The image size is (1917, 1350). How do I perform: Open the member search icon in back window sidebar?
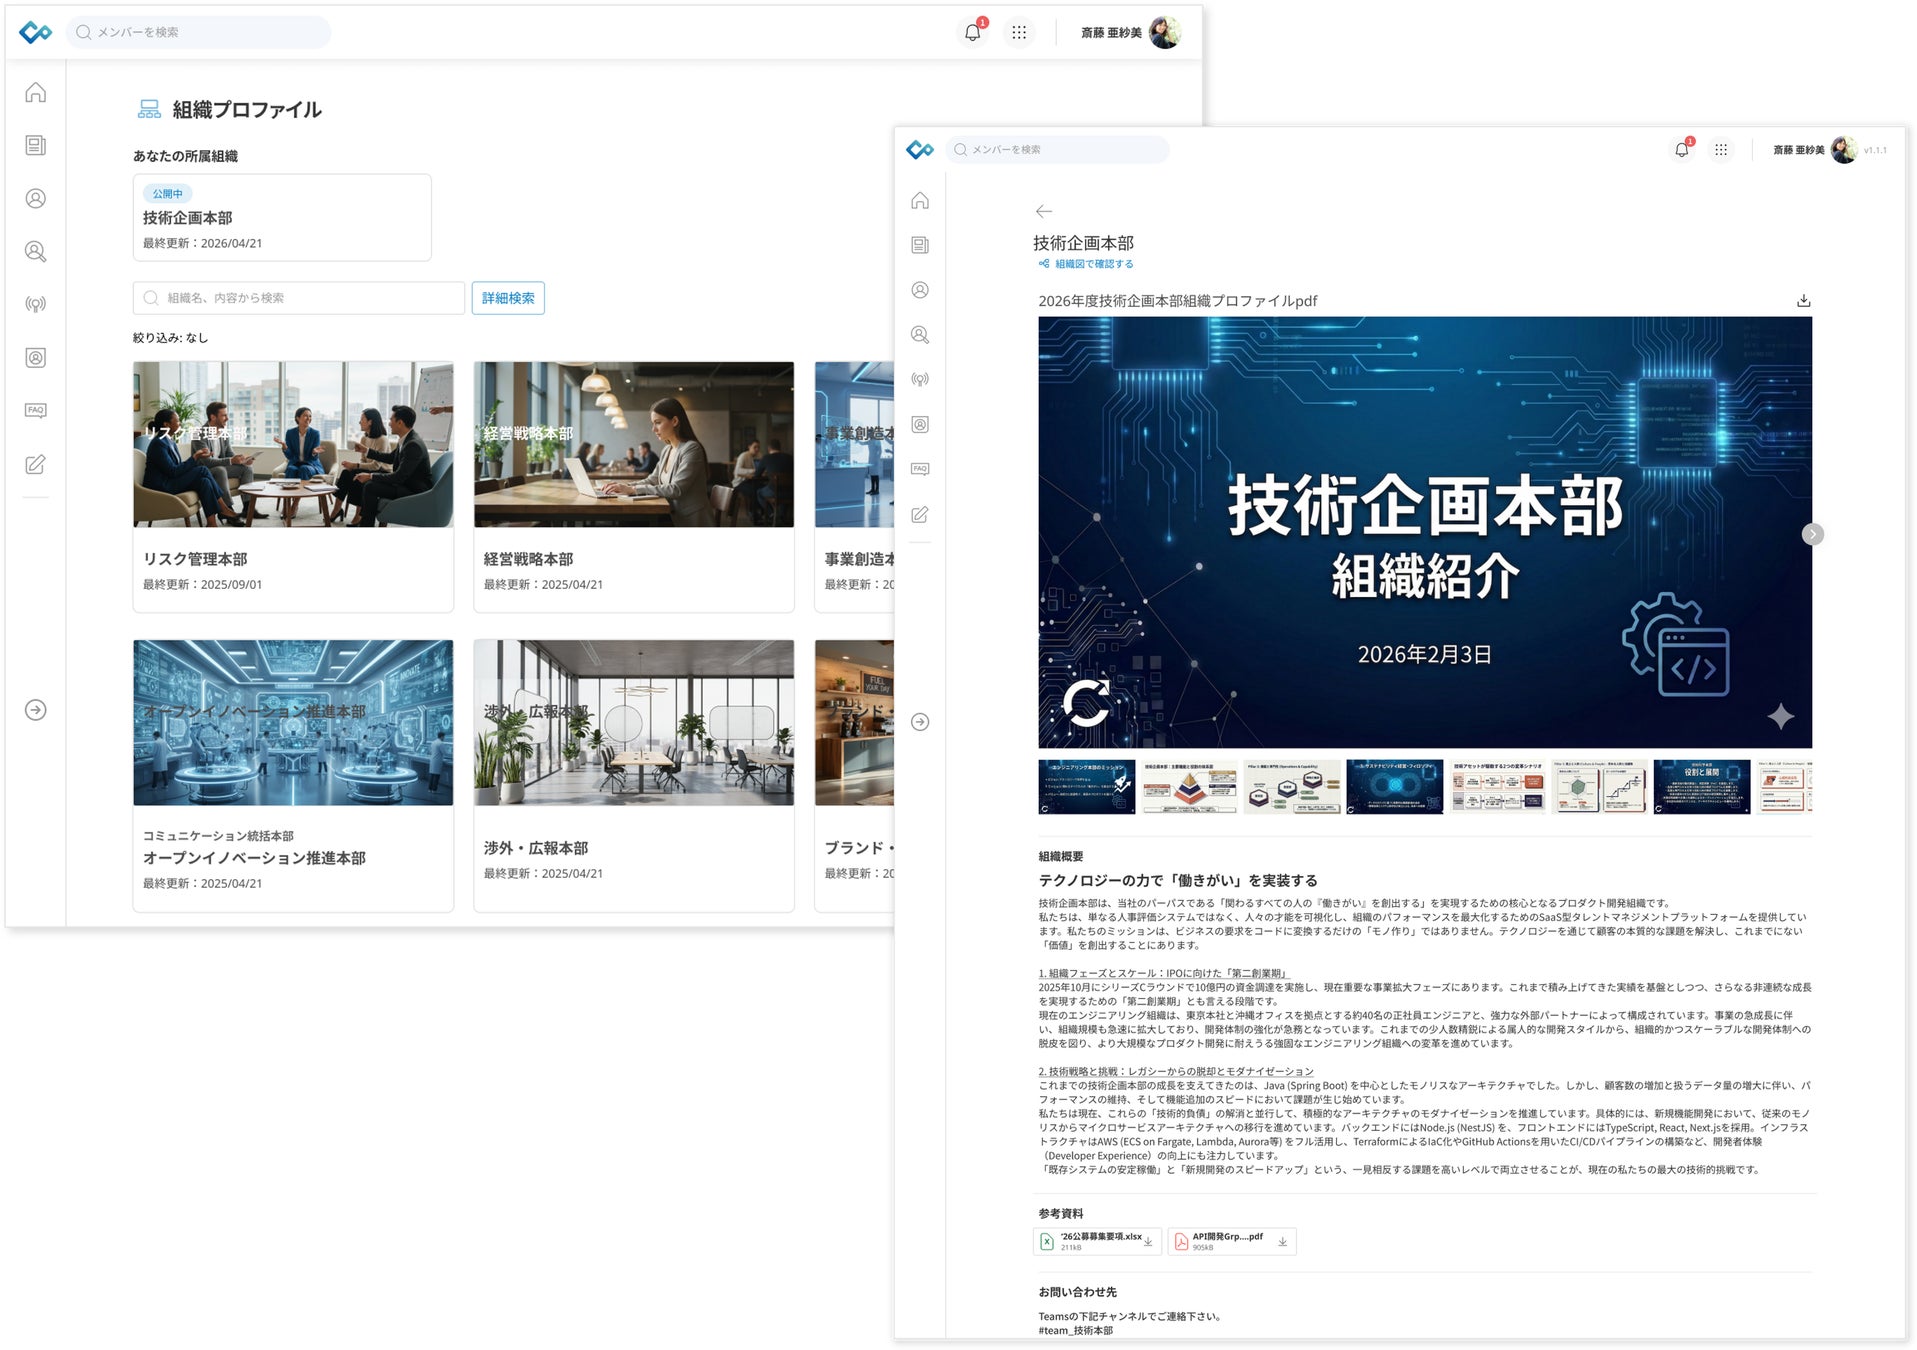(x=36, y=252)
